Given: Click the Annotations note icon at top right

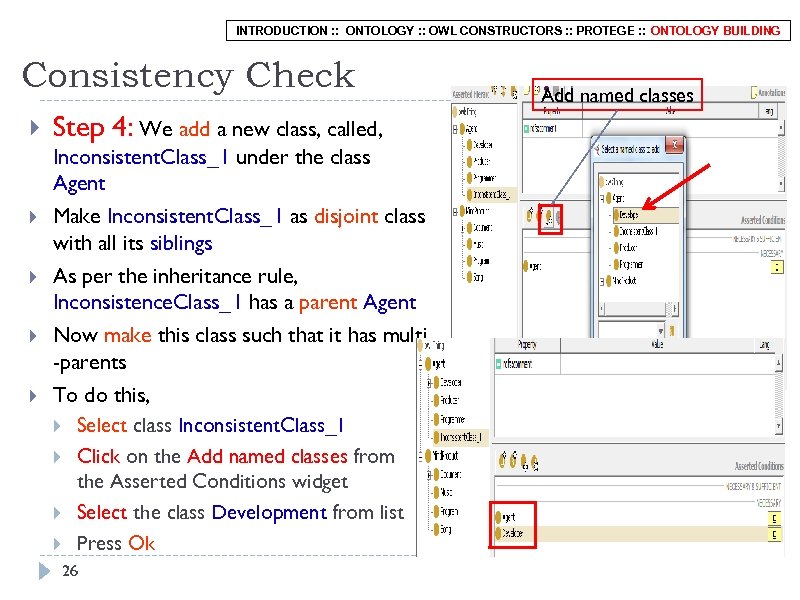Looking at the screenshot, I should (x=754, y=92).
